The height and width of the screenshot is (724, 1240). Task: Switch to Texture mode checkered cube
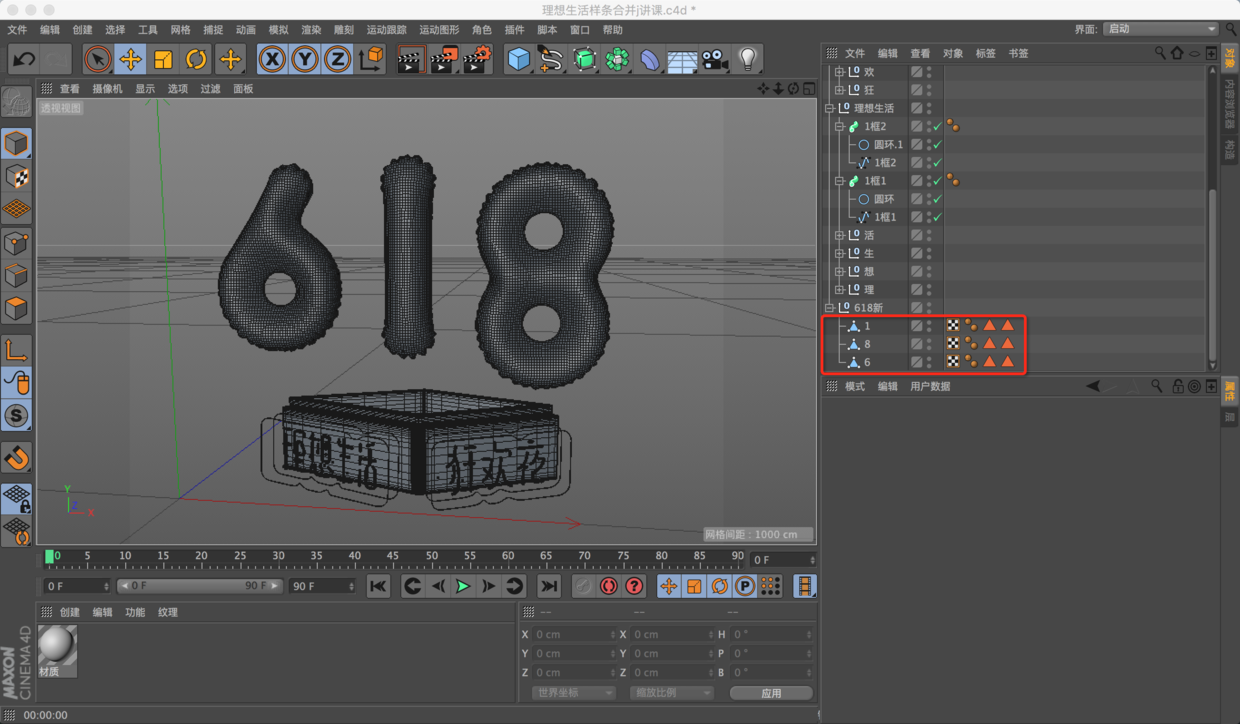[x=16, y=177]
